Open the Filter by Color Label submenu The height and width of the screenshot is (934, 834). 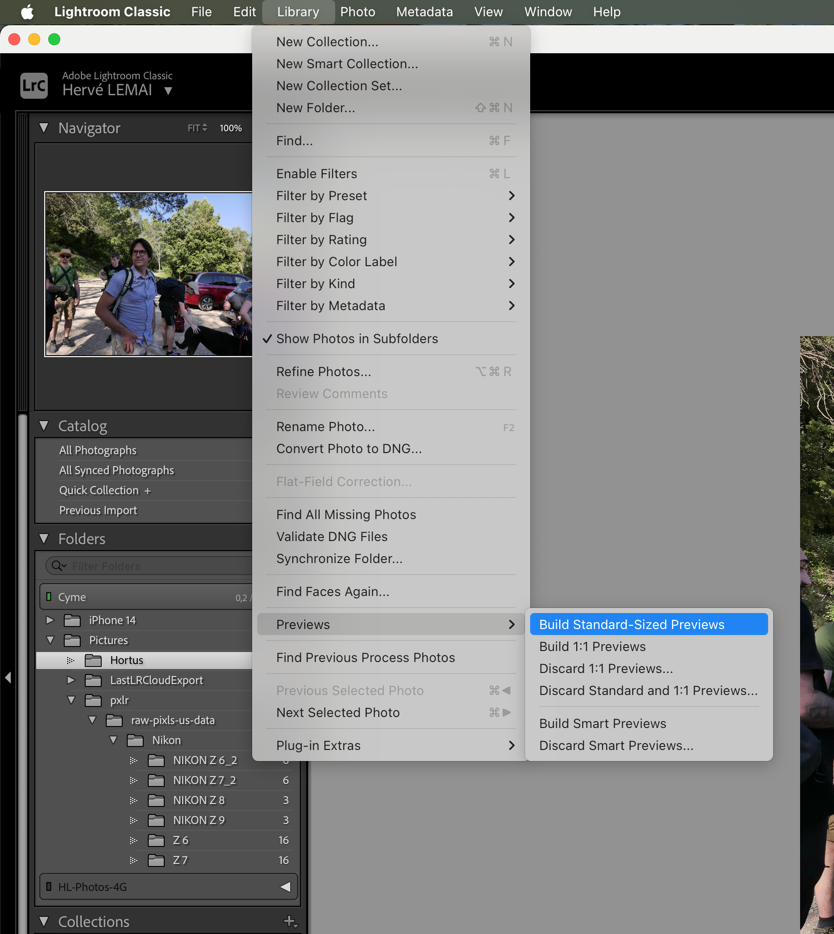(391, 261)
